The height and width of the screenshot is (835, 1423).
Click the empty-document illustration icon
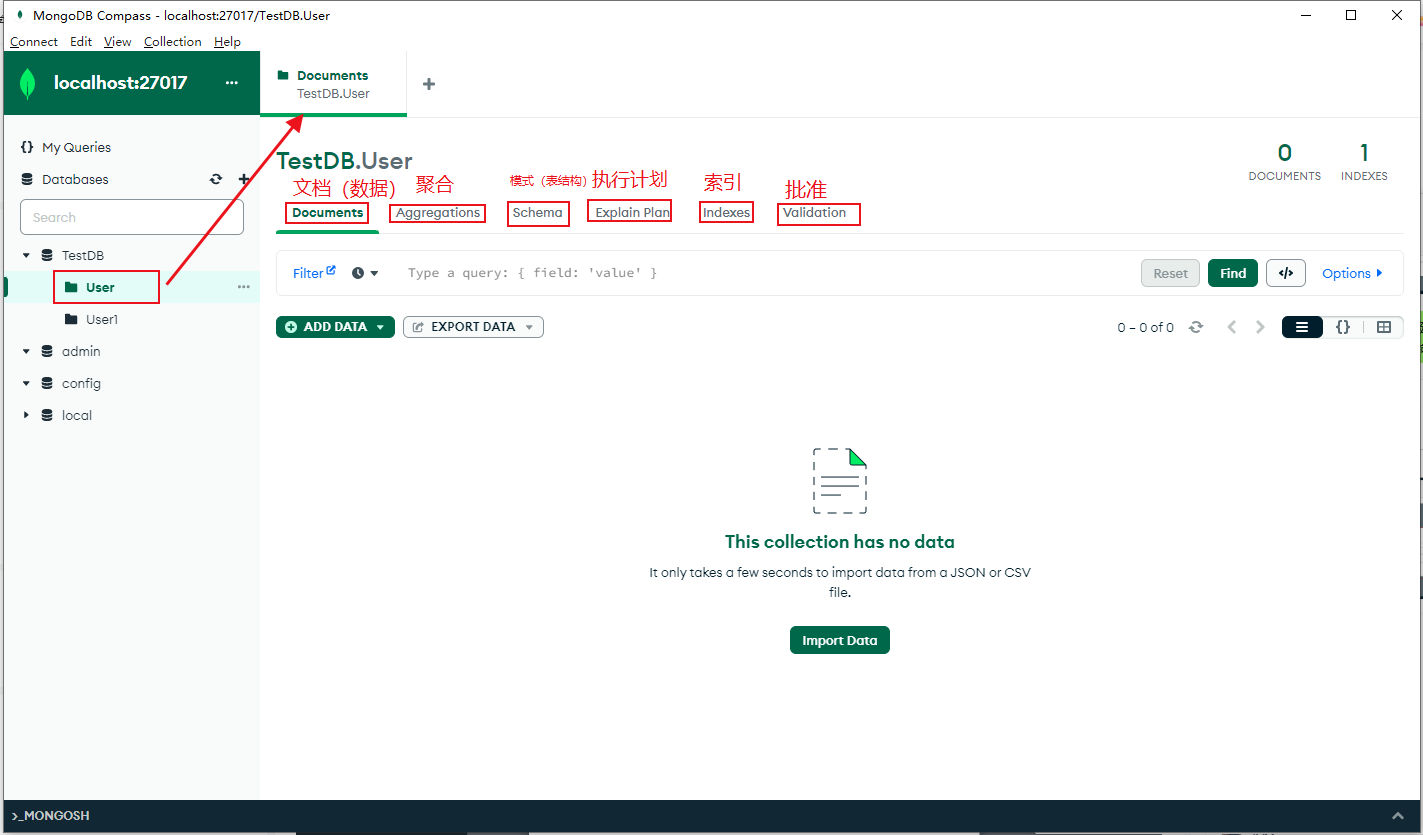(840, 481)
